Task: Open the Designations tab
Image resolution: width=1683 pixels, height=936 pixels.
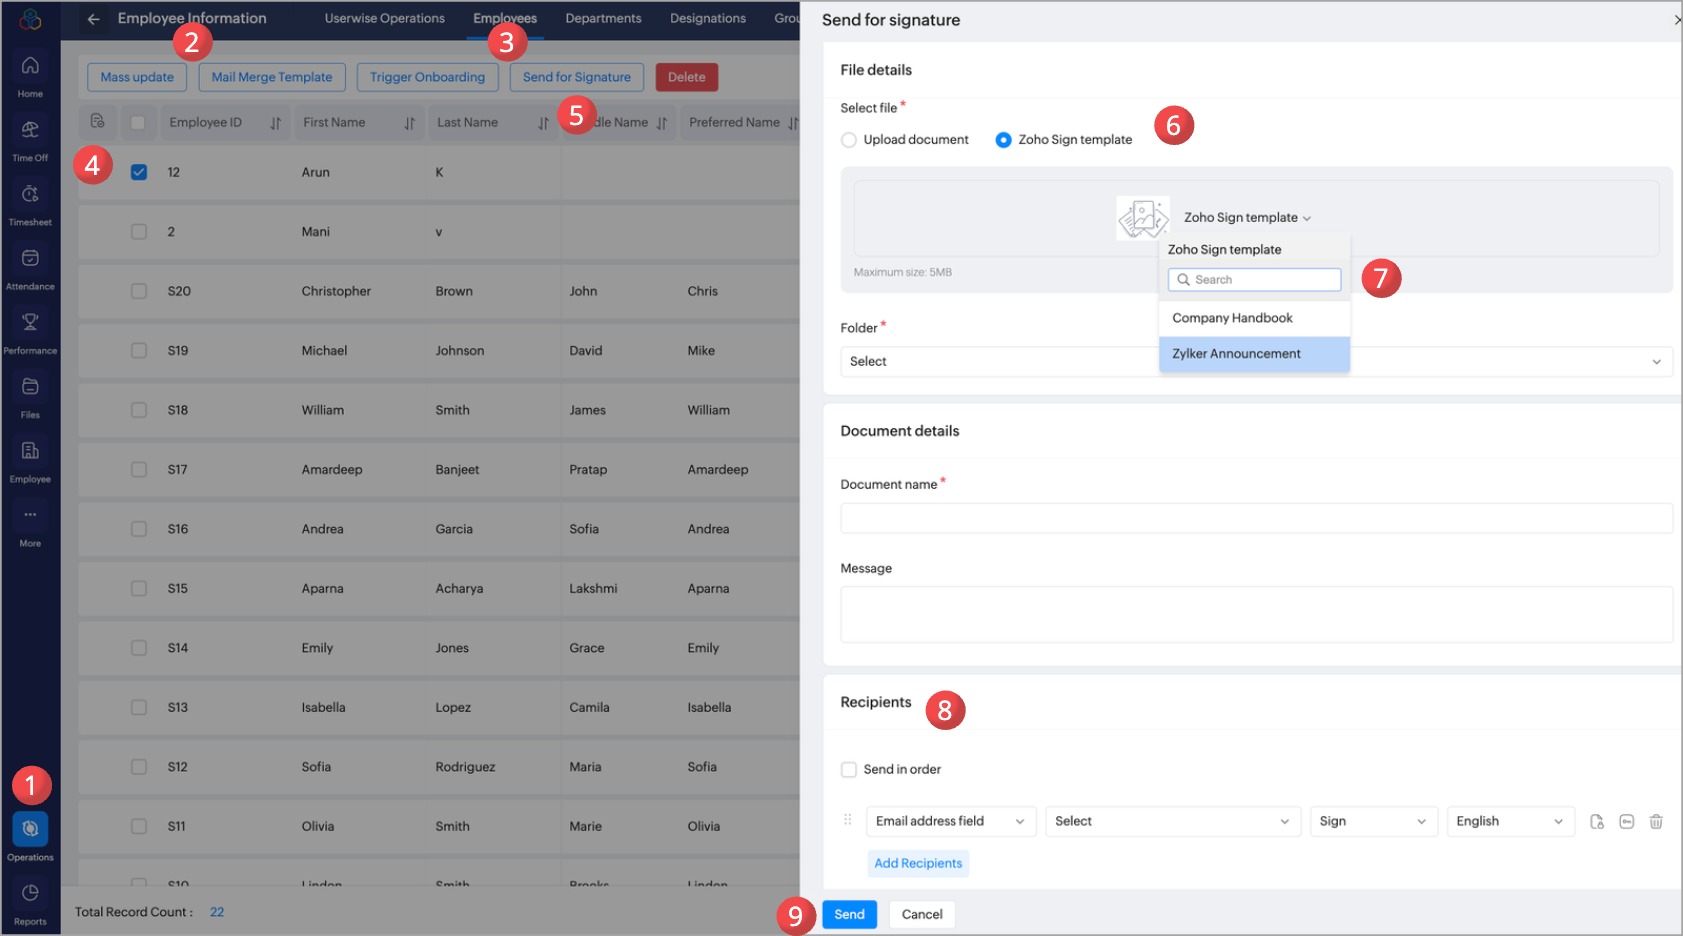Action: [708, 19]
